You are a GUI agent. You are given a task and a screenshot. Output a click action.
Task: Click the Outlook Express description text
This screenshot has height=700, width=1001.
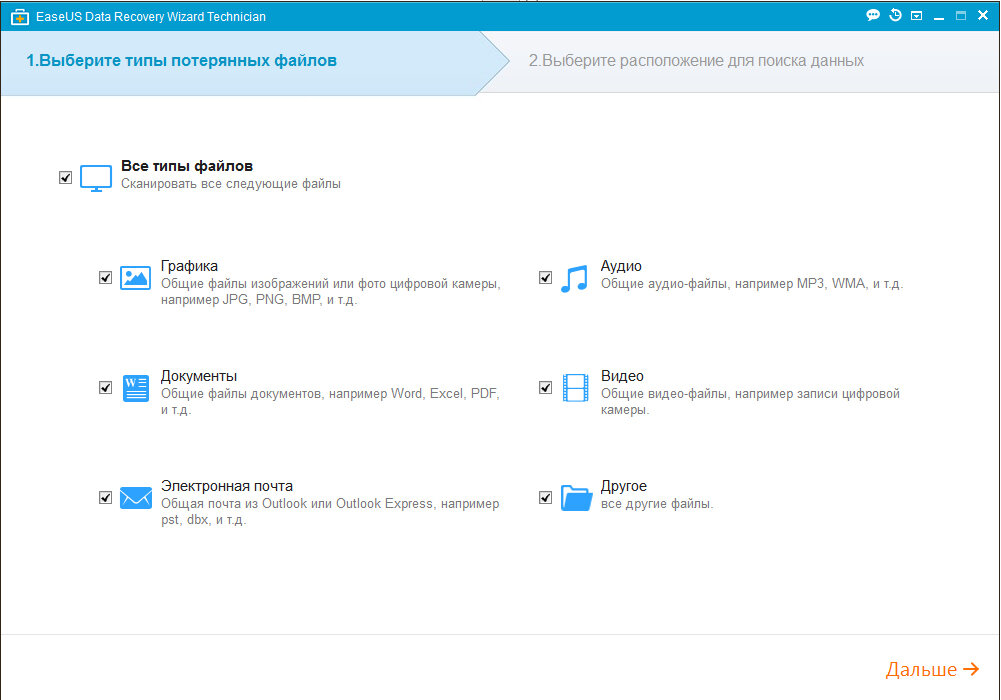tap(330, 511)
